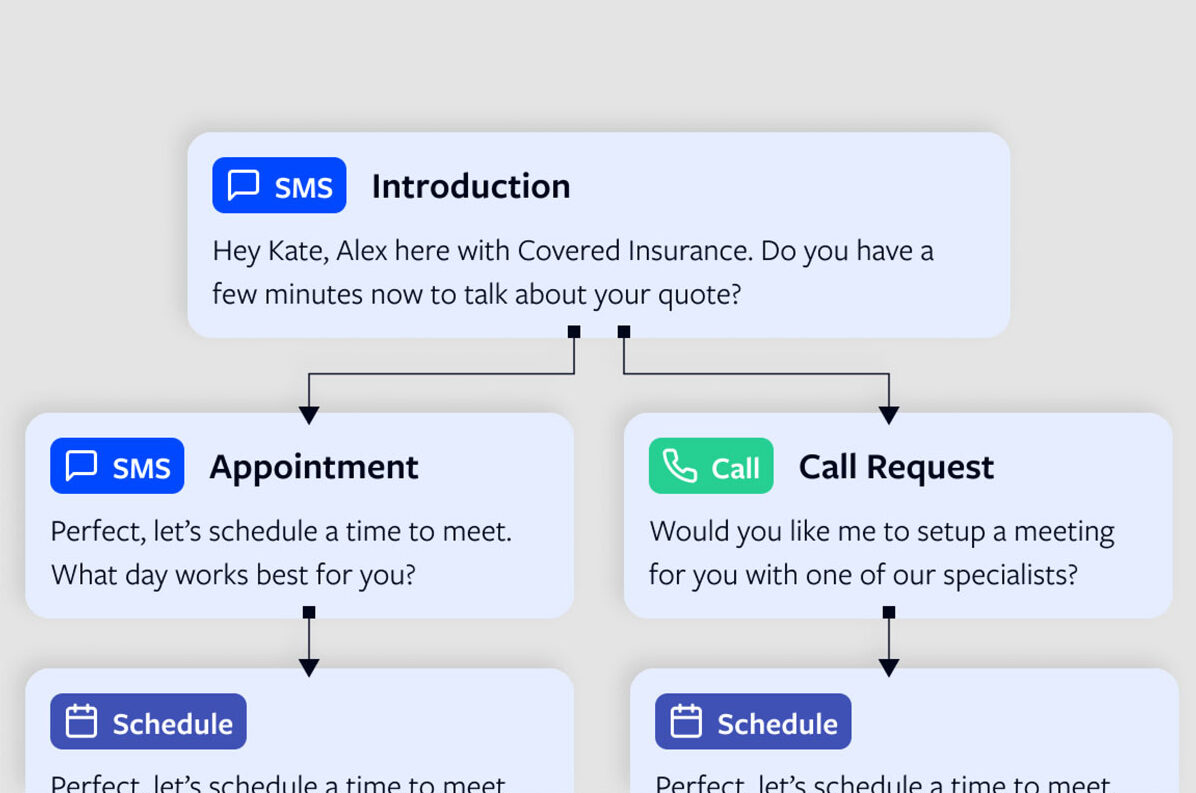Screen dimensions: 1196x793
Task: Select the green Call badge
Action: click(711, 466)
